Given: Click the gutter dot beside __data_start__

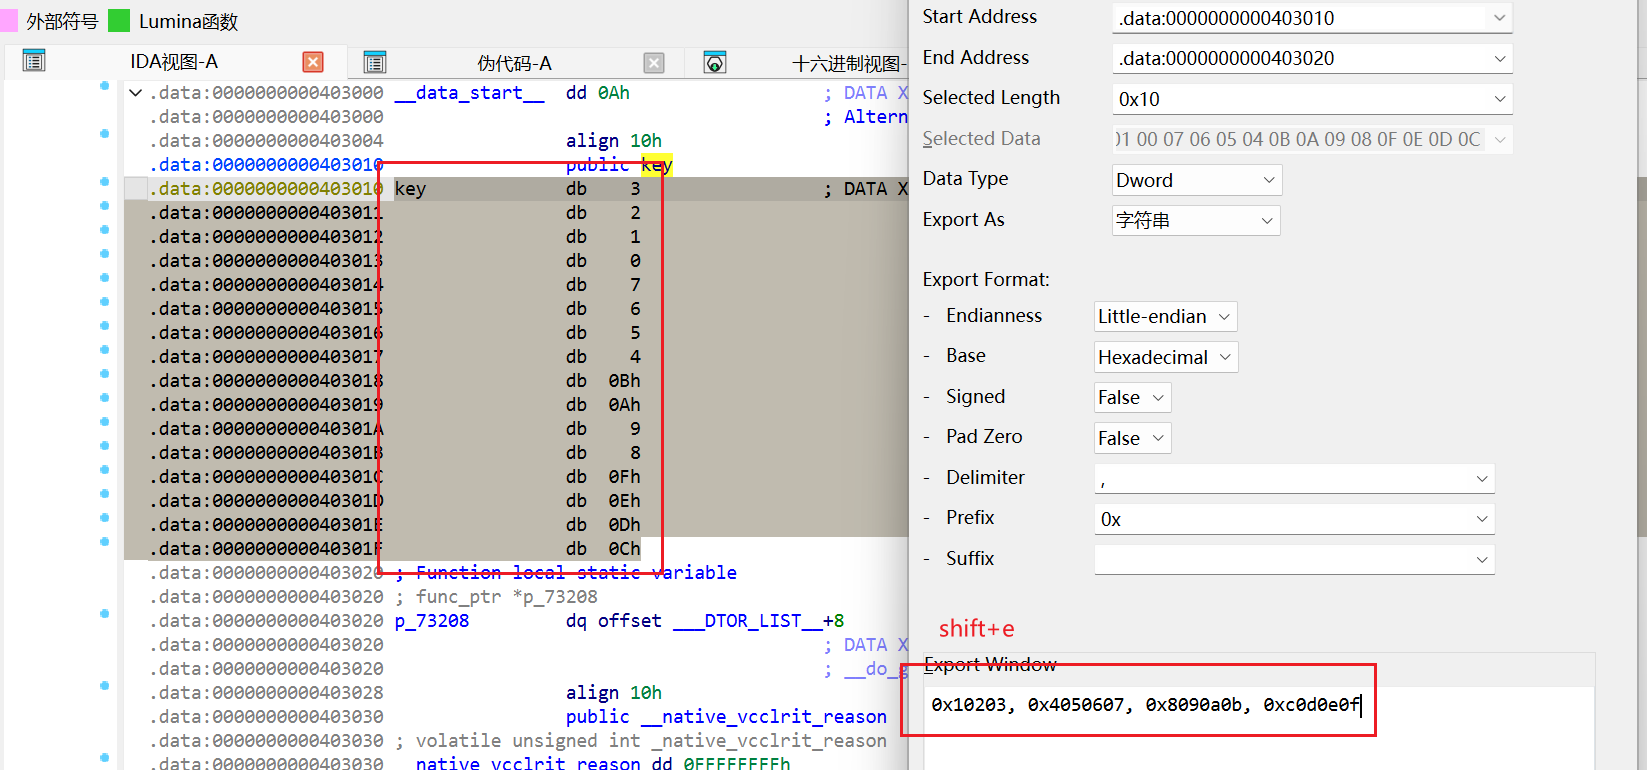Looking at the screenshot, I should click(x=105, y=86).
